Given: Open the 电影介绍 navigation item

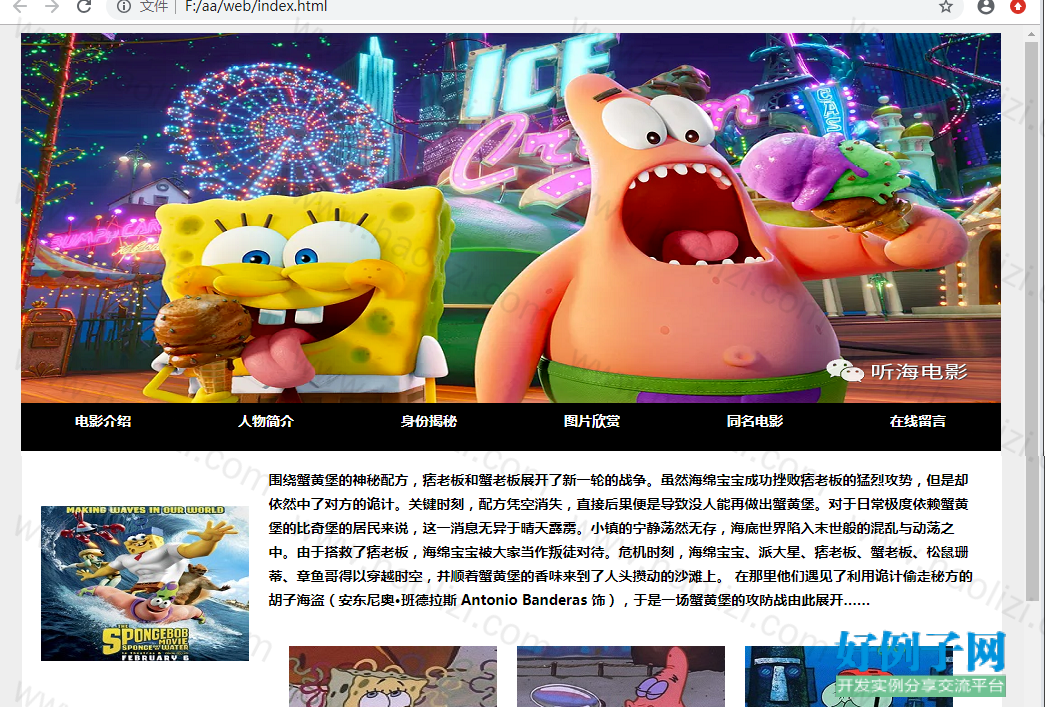Looking at the screenshot, I should (x=103, y=421).
